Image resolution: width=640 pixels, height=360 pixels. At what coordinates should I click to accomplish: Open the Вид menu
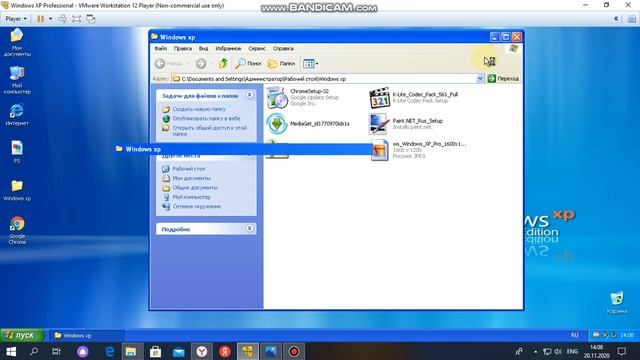[x=203, y=48]
